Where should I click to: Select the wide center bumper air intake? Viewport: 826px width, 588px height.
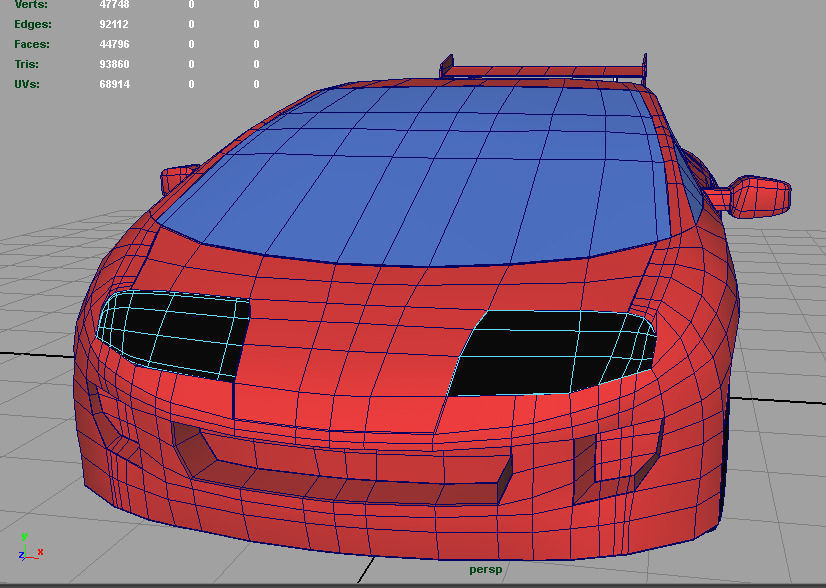[x=342, y=465]
